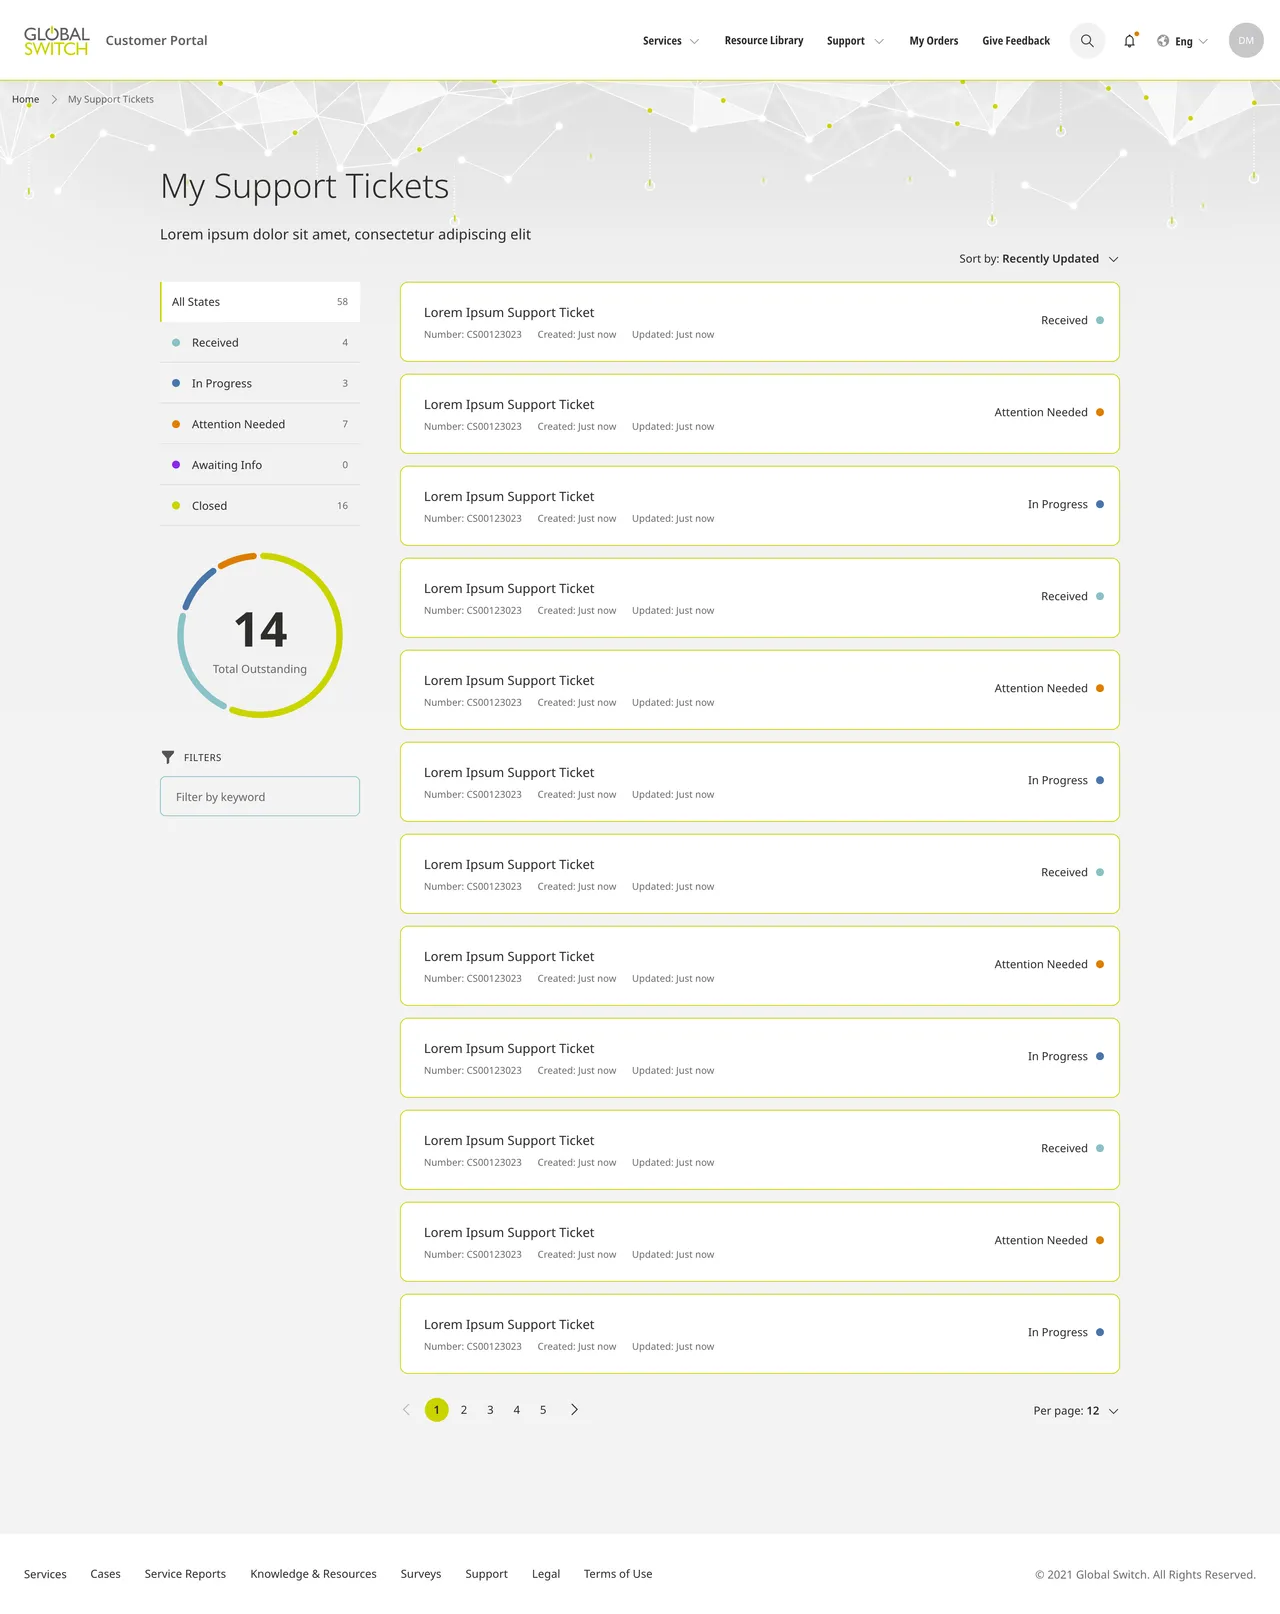Click the globe language icon
This screenshot has width=1280, height=1614.
1162,41
